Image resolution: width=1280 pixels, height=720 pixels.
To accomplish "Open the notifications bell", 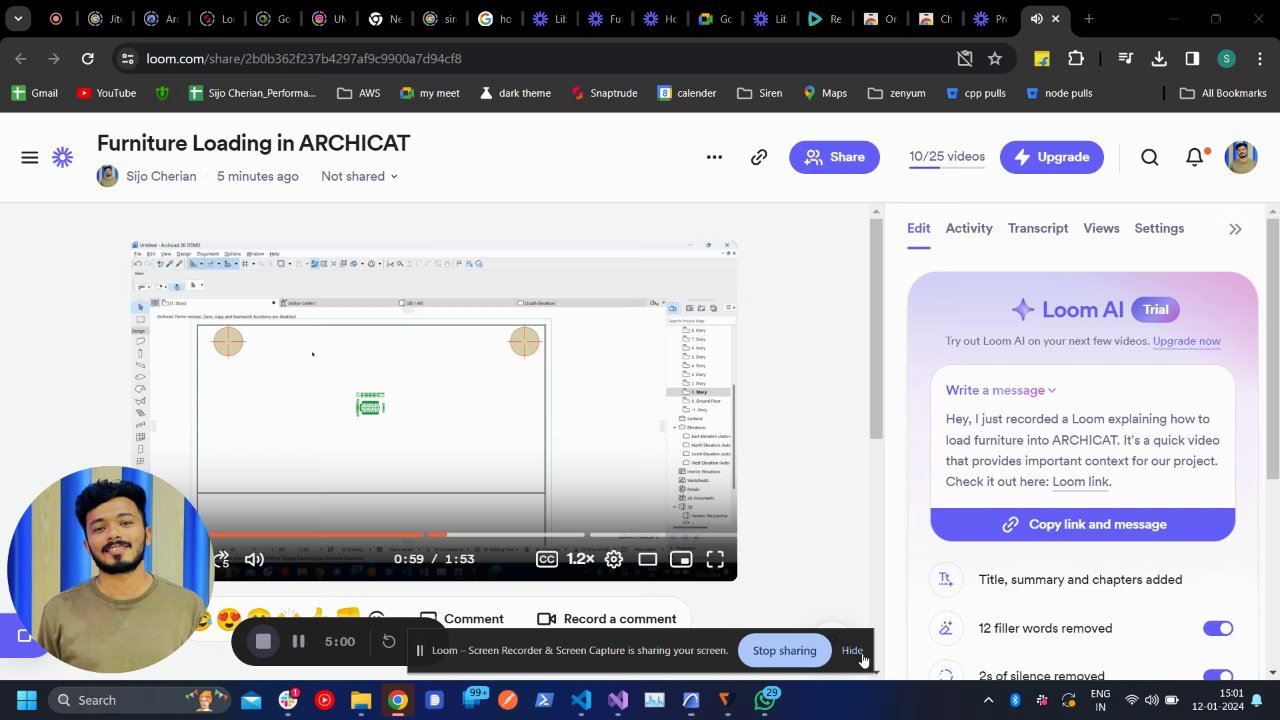I will click(x=1195, y=157).
